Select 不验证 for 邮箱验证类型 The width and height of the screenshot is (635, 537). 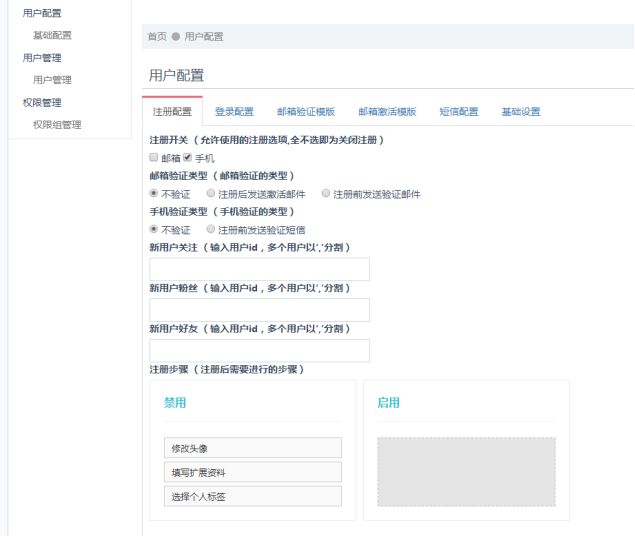(153, 193)
